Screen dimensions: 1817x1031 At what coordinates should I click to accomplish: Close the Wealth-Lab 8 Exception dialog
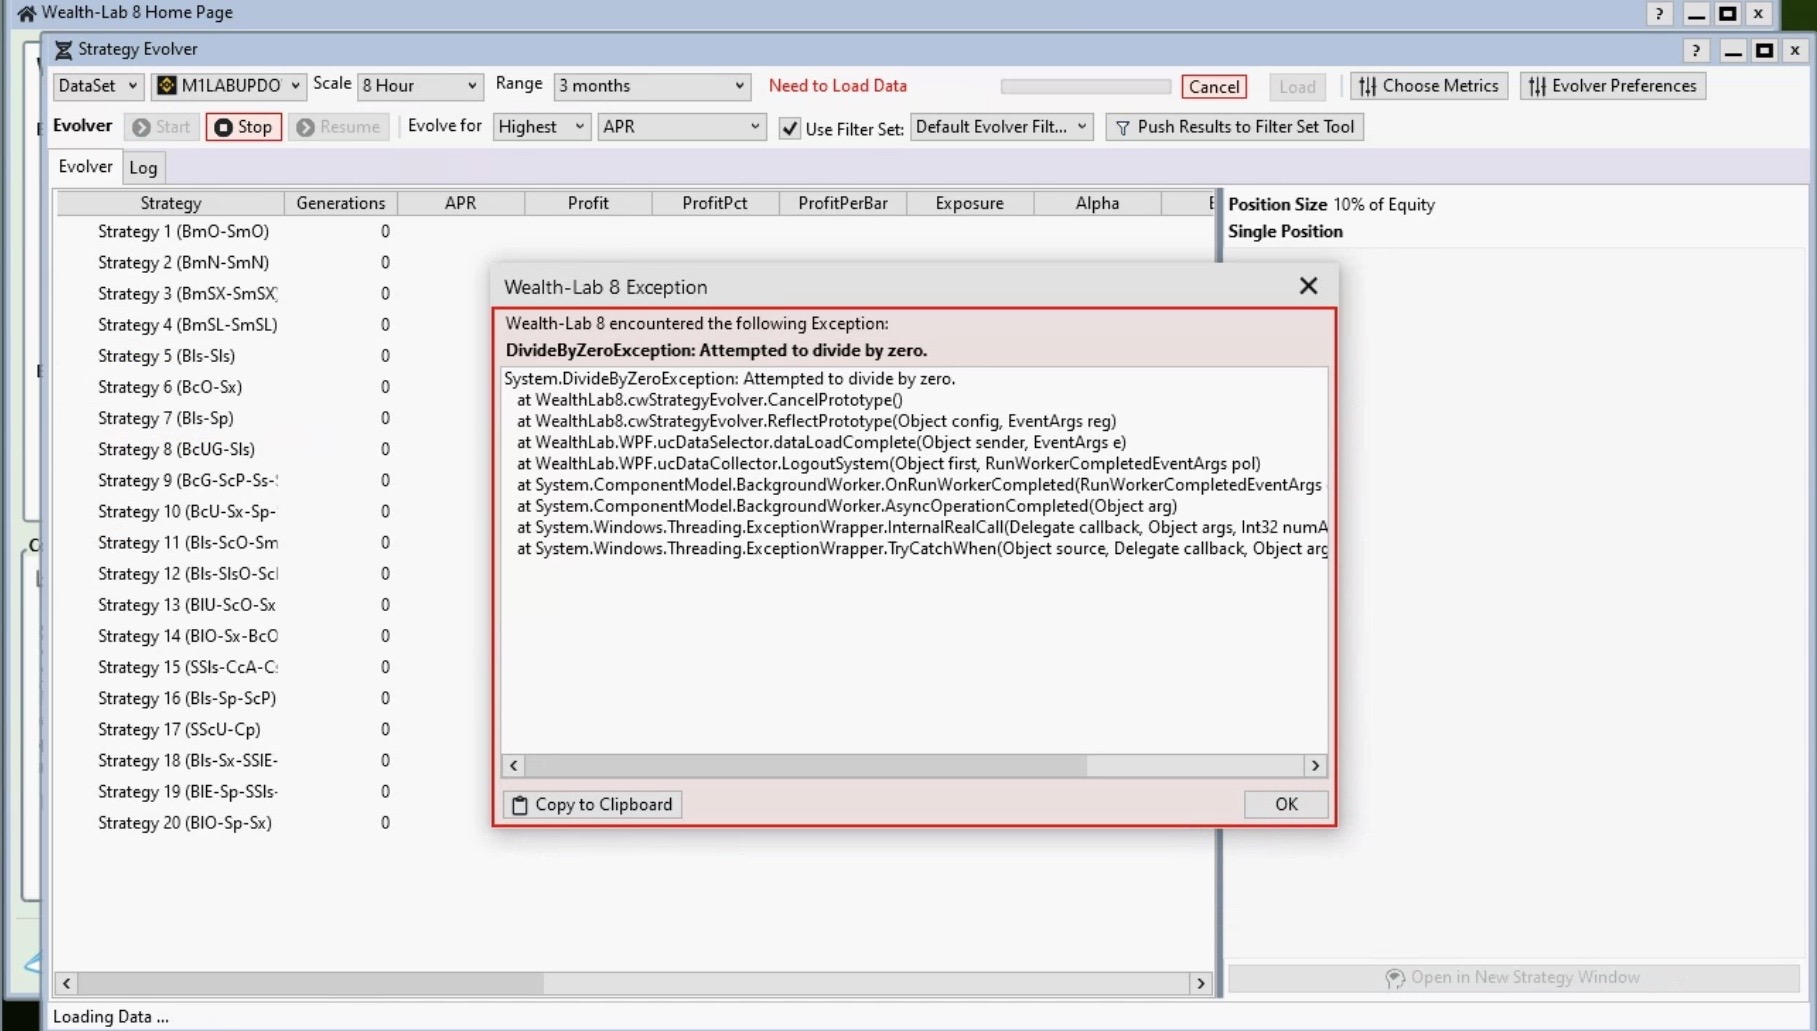pos(1307,286)
